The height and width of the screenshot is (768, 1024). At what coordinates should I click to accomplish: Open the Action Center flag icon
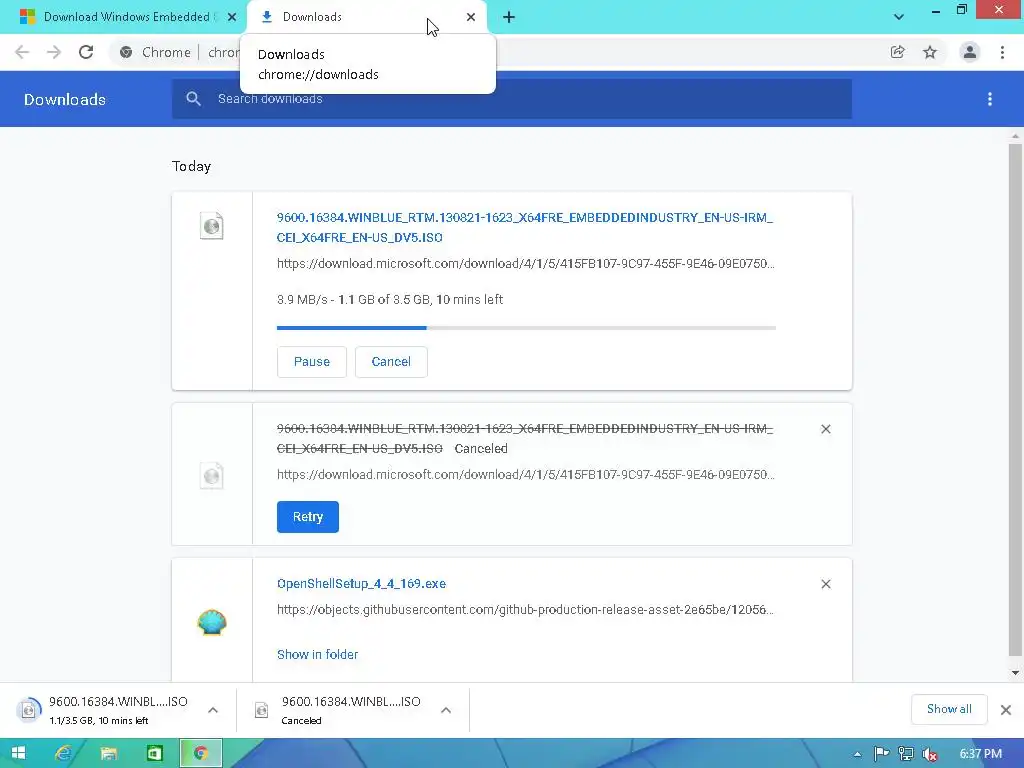pos(881,754)
